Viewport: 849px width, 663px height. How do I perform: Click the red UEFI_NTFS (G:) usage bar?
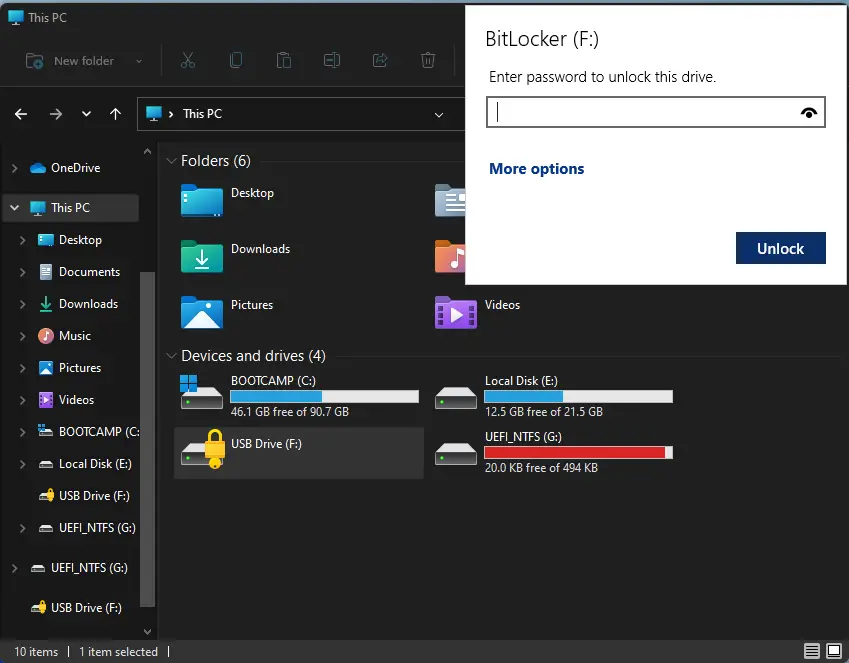pyautogui.click(x=578, y=452)
